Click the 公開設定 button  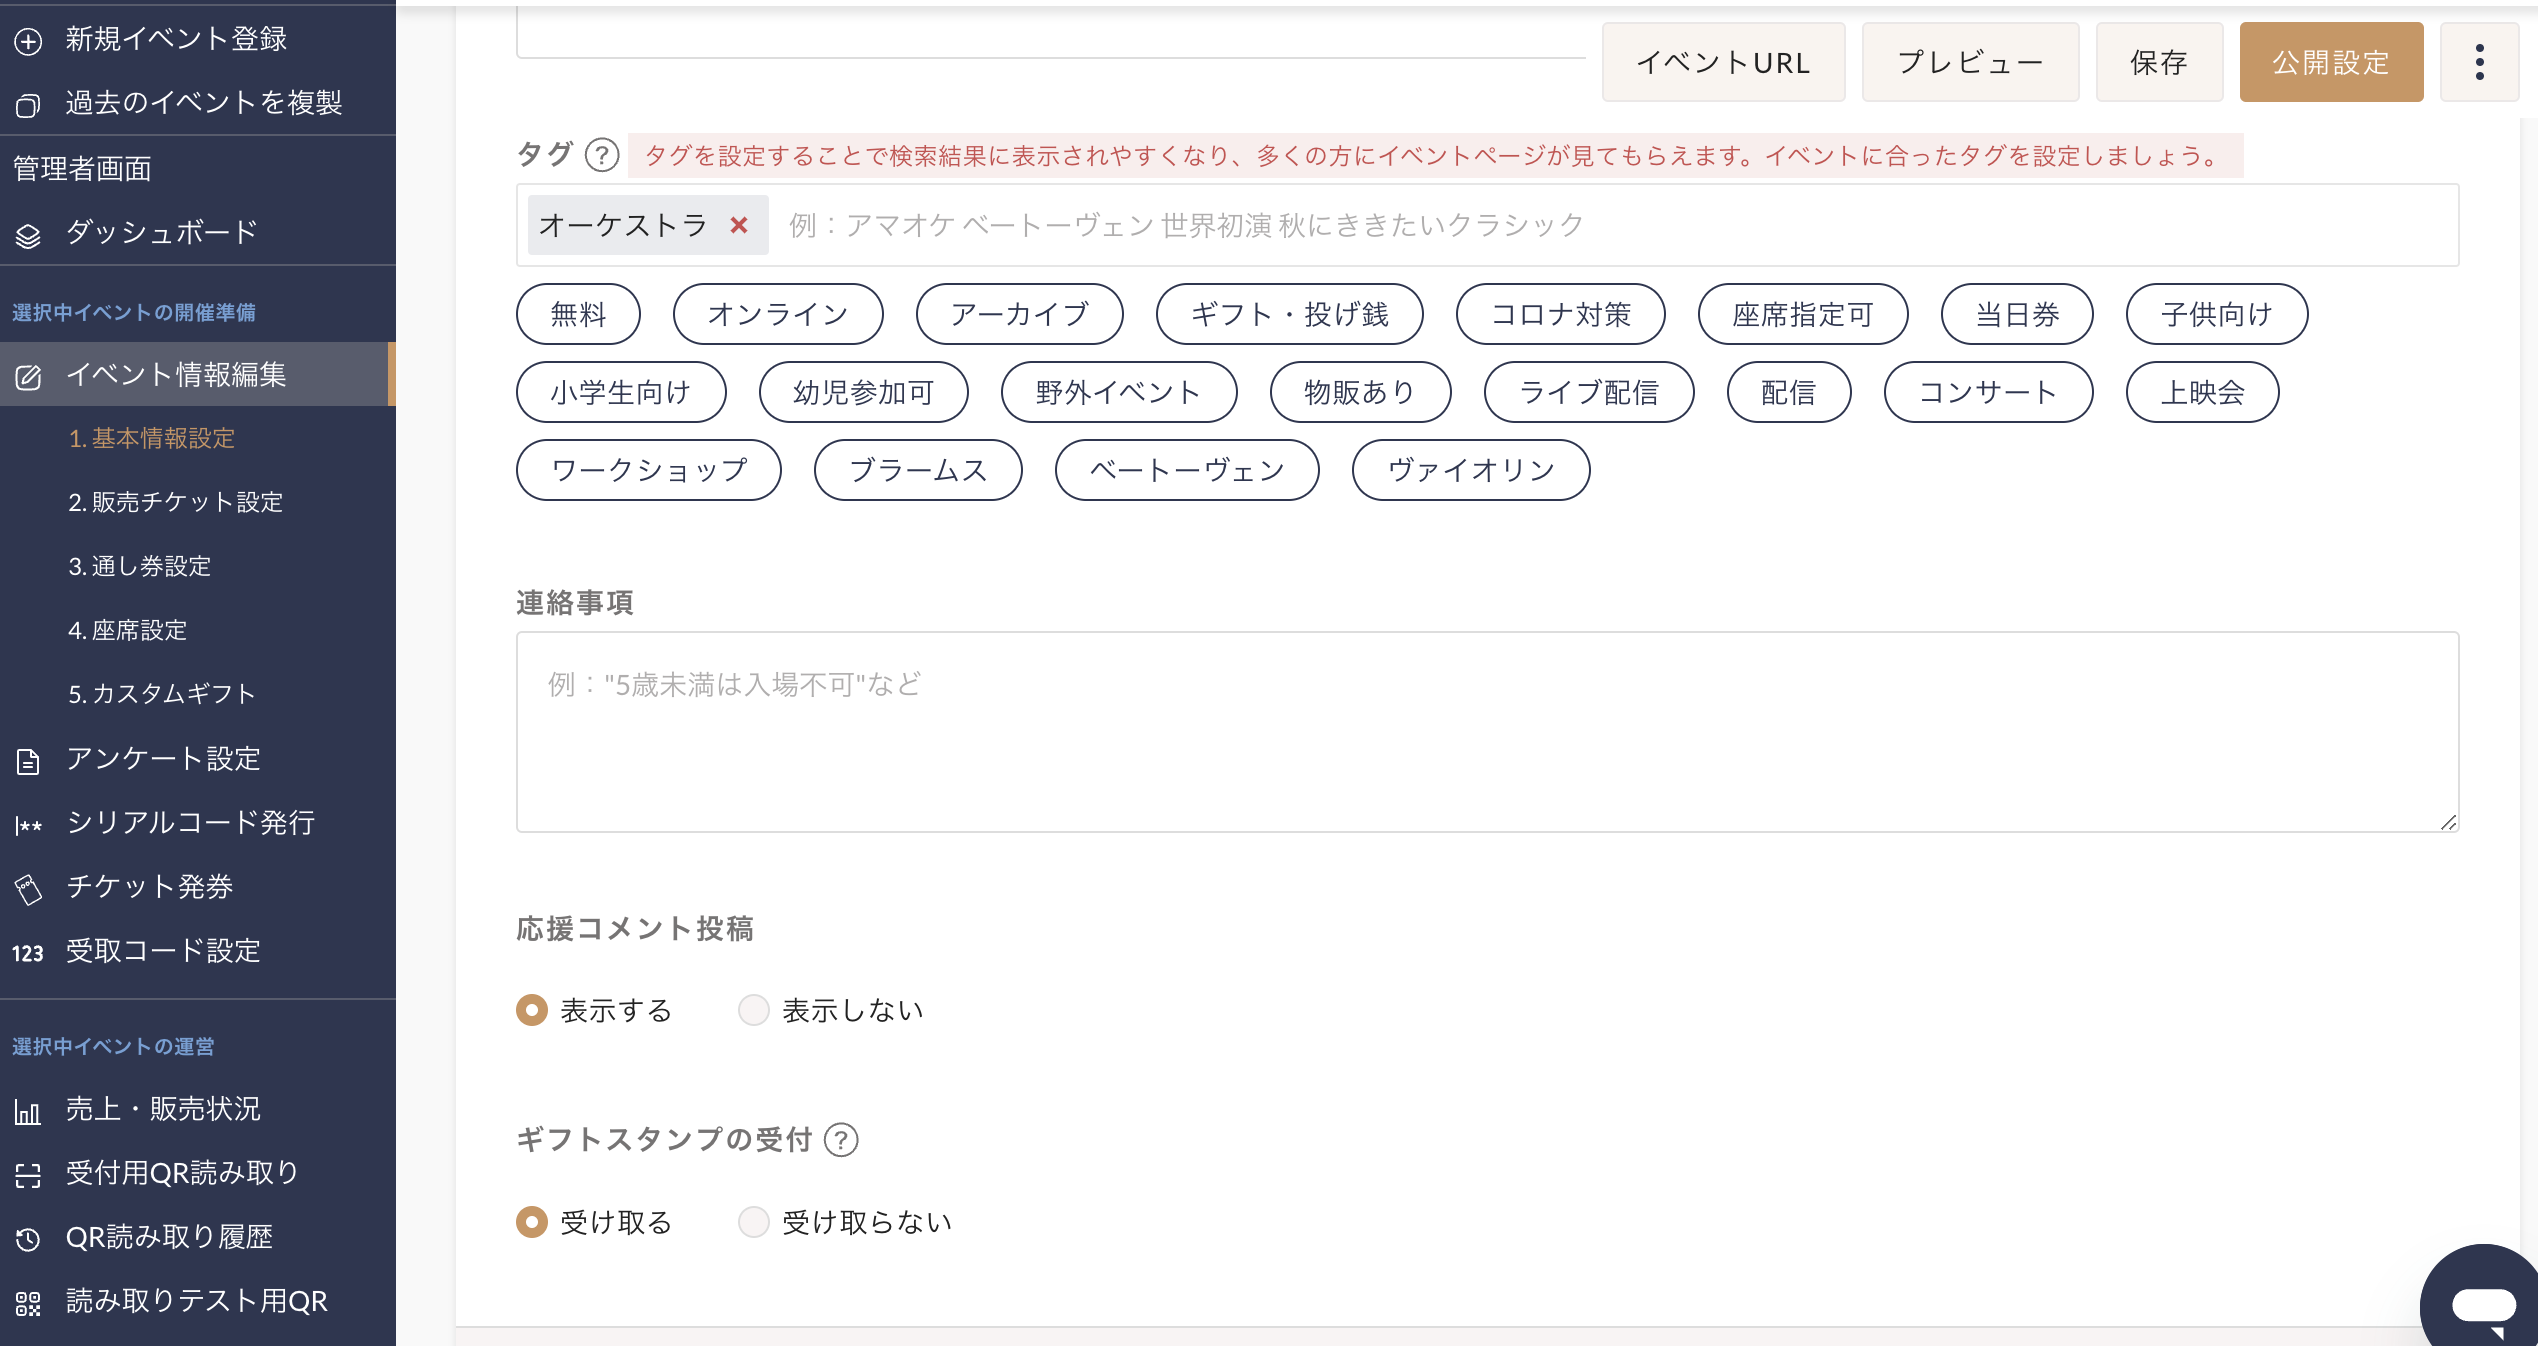pos(2330,61)
